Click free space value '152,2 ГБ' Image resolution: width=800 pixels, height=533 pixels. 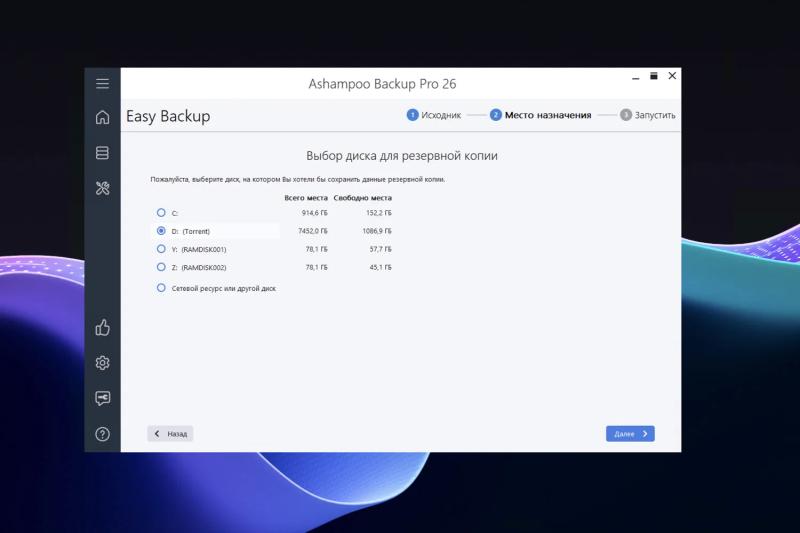[379, 213]
